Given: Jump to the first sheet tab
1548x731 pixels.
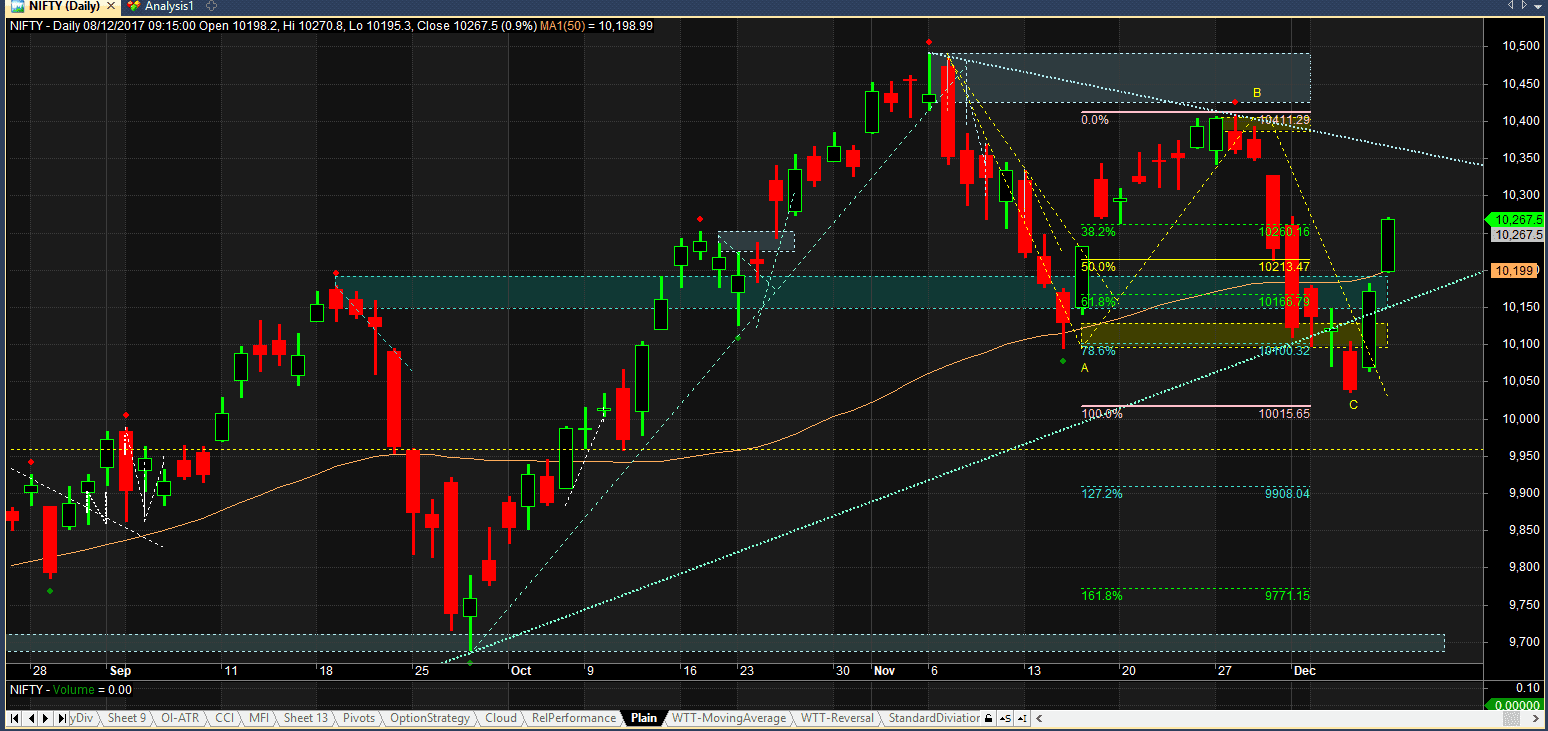Looking at the screenshot, I should point(14,718).
